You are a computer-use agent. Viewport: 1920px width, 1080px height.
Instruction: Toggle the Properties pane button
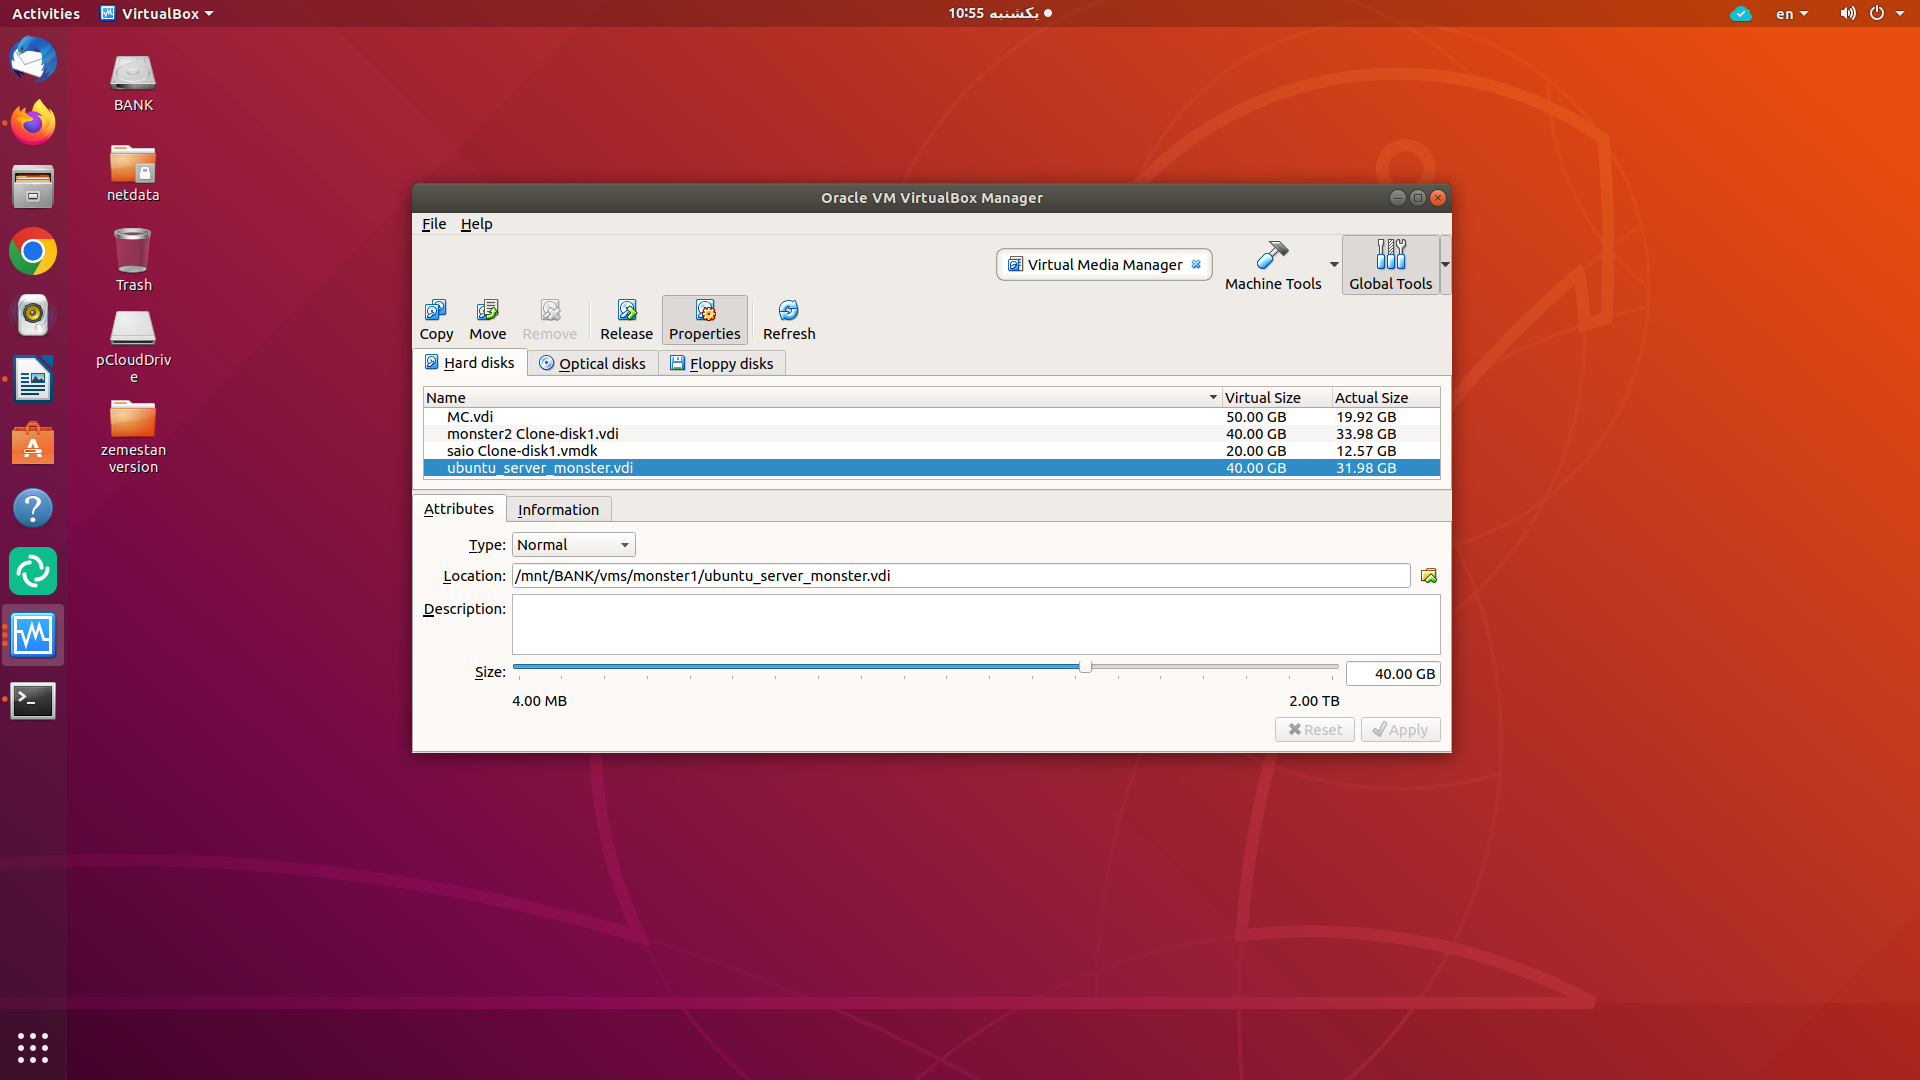704,320
